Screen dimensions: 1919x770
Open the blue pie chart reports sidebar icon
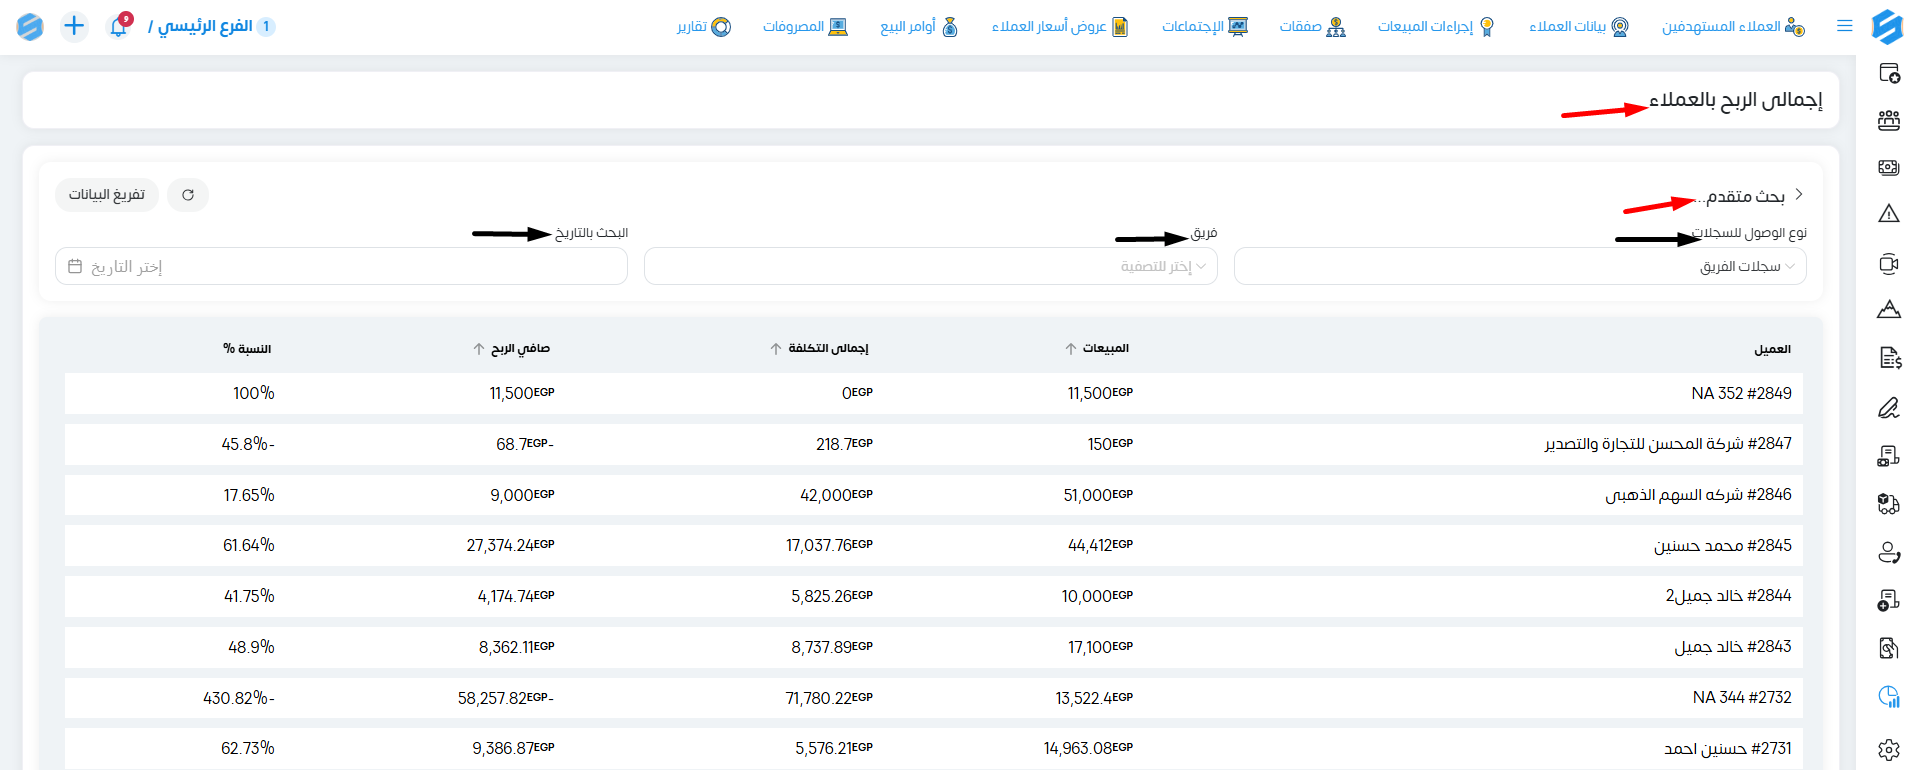point(1888,697)
